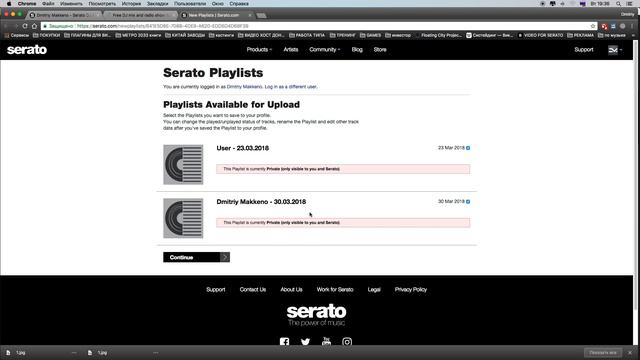This screenshot has height=360, width=640.
Task: Click the browser reload button
Action: [x=25, y=26]
